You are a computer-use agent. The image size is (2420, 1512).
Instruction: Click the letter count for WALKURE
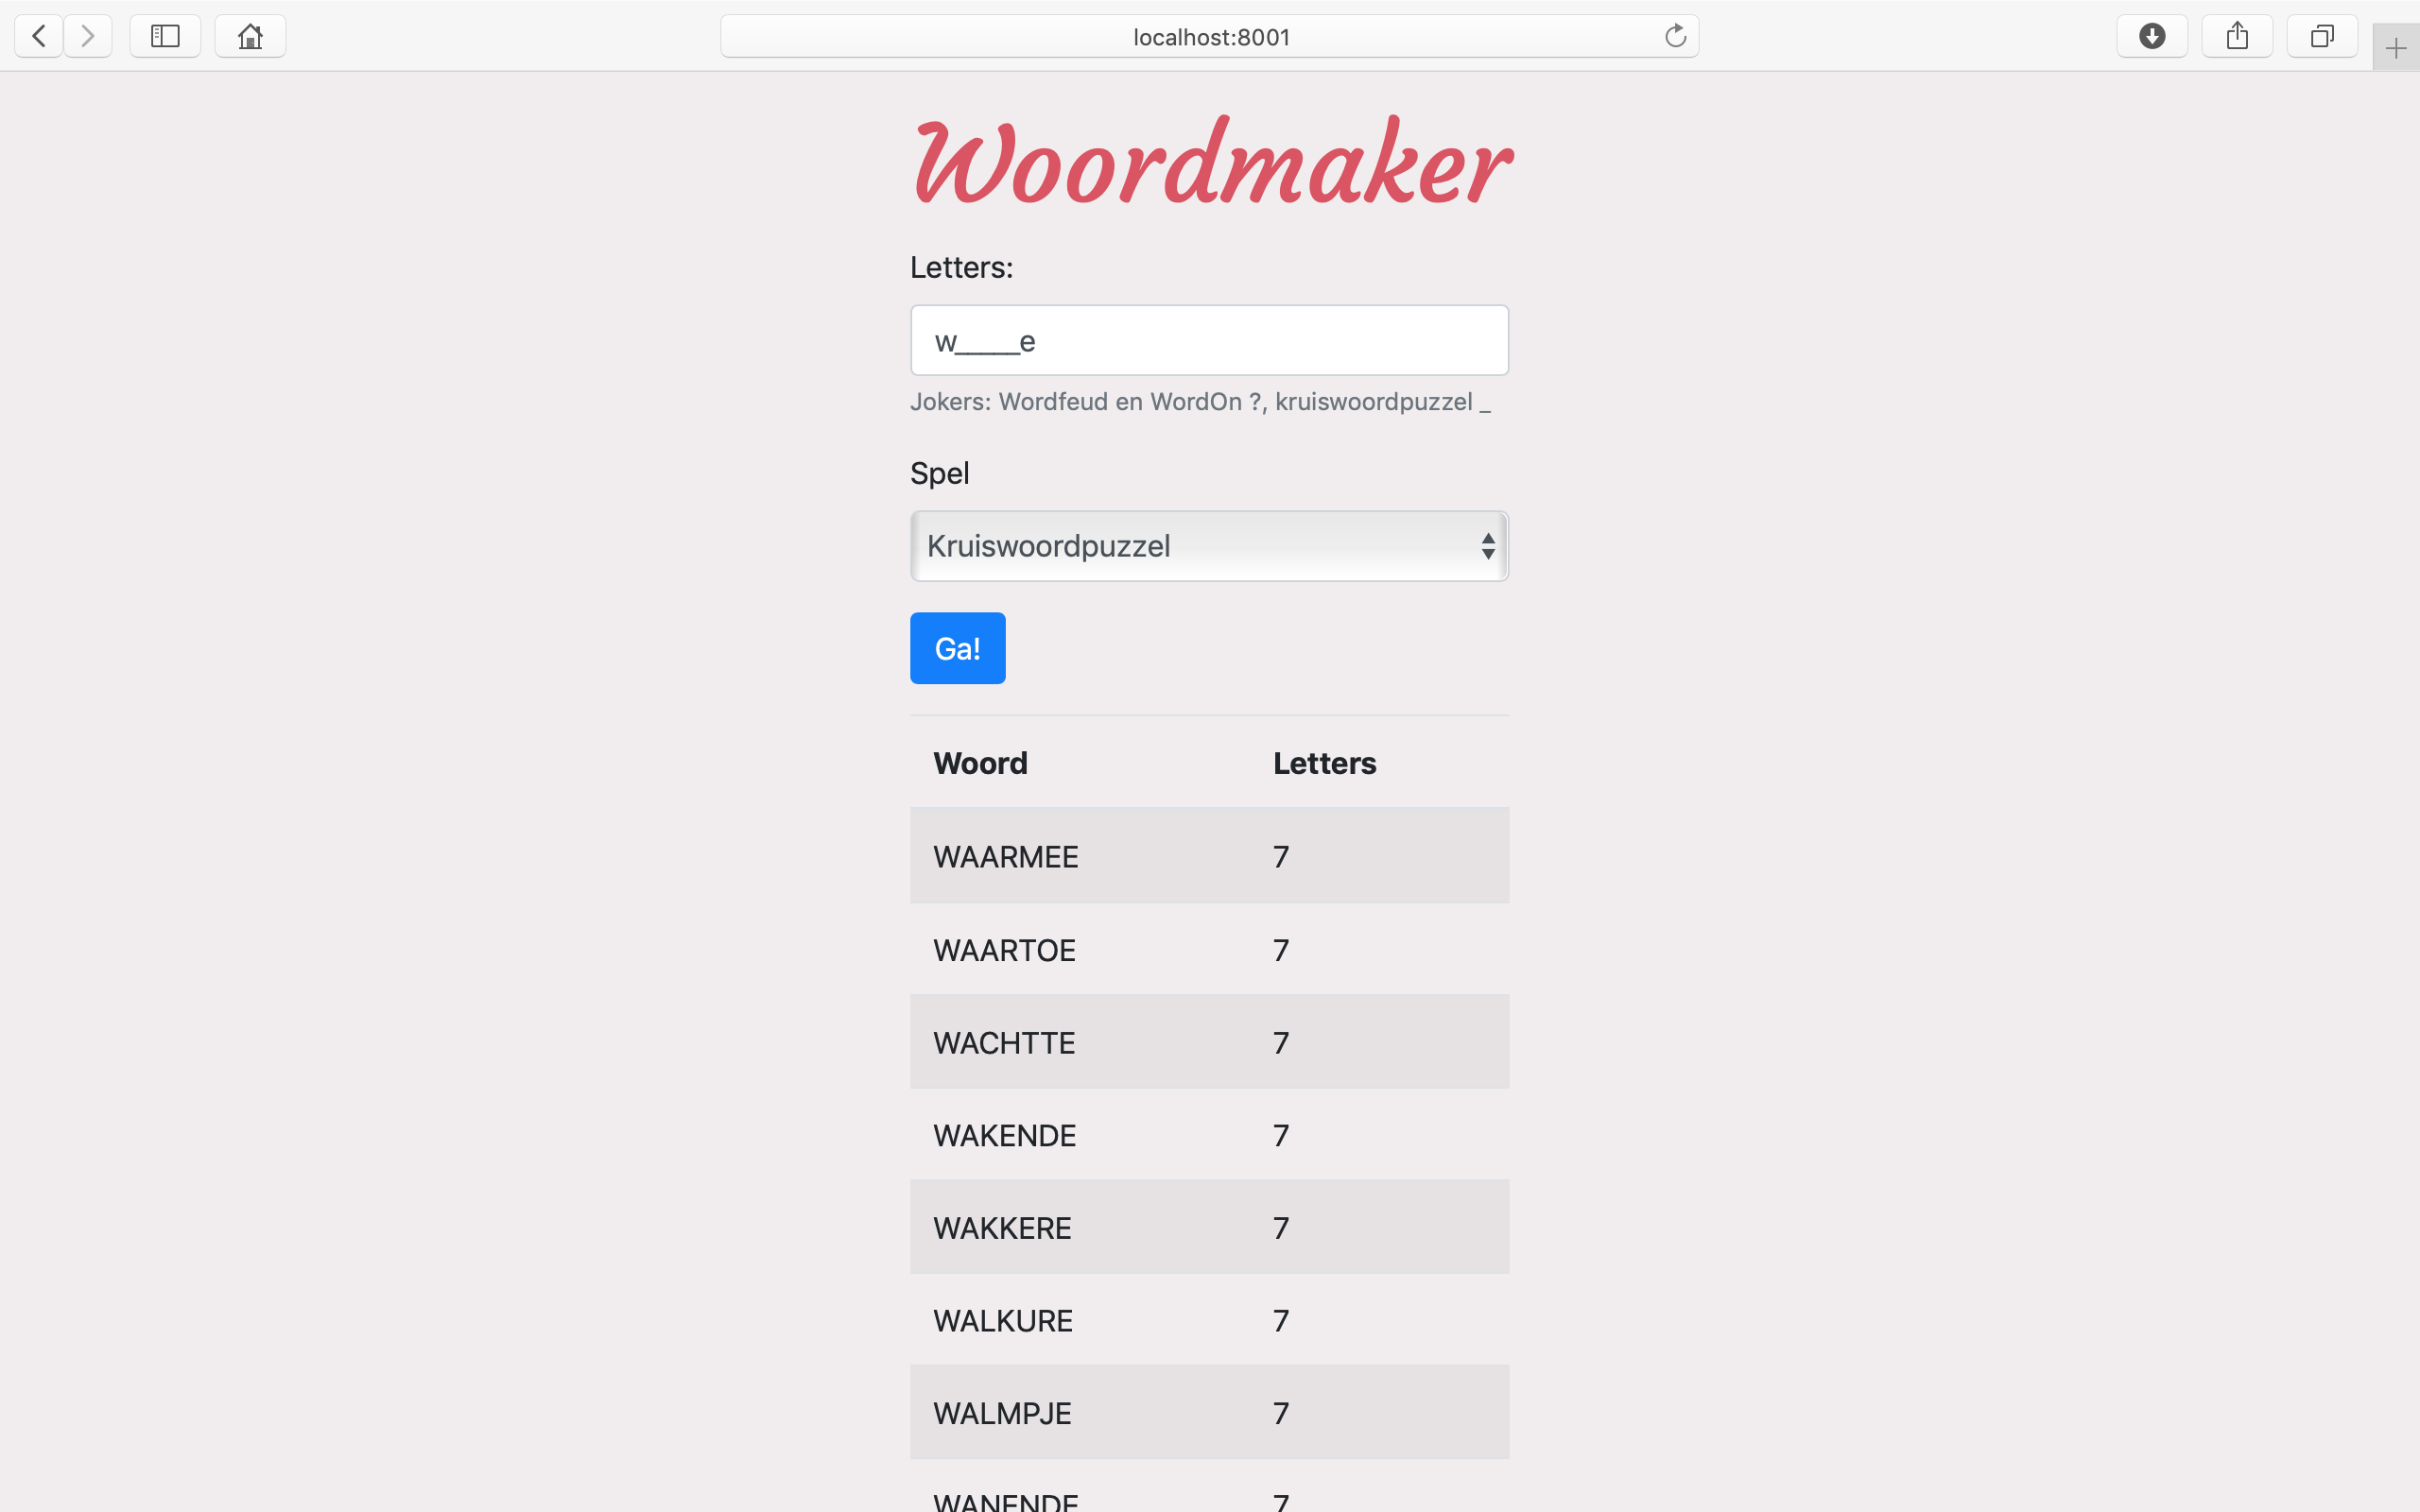click(1281, 1321)
